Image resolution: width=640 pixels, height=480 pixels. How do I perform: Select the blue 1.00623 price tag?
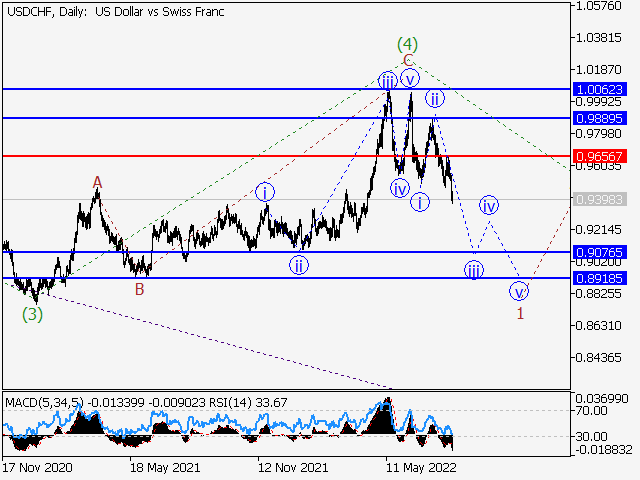point(600,89)
